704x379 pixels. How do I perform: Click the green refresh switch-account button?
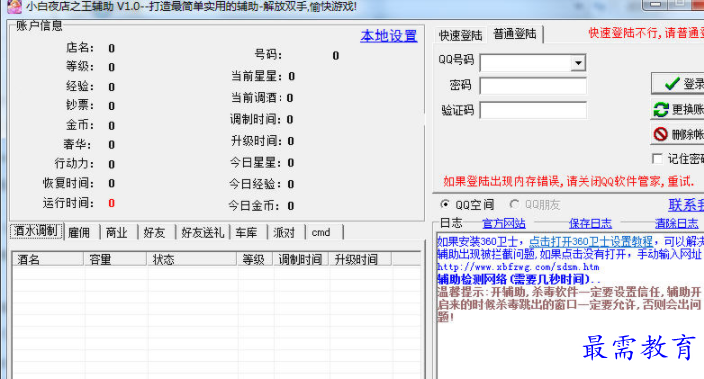(x=678, y=109)
